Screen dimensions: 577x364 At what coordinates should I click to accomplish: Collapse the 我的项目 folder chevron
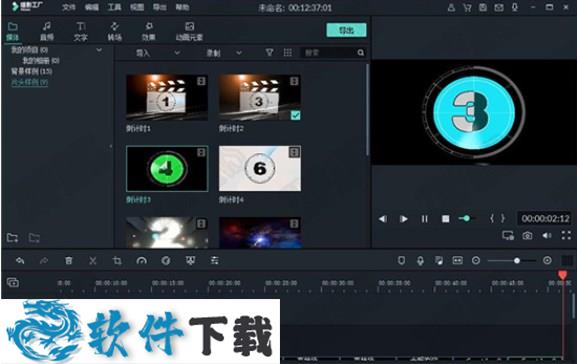click(99, 50)
